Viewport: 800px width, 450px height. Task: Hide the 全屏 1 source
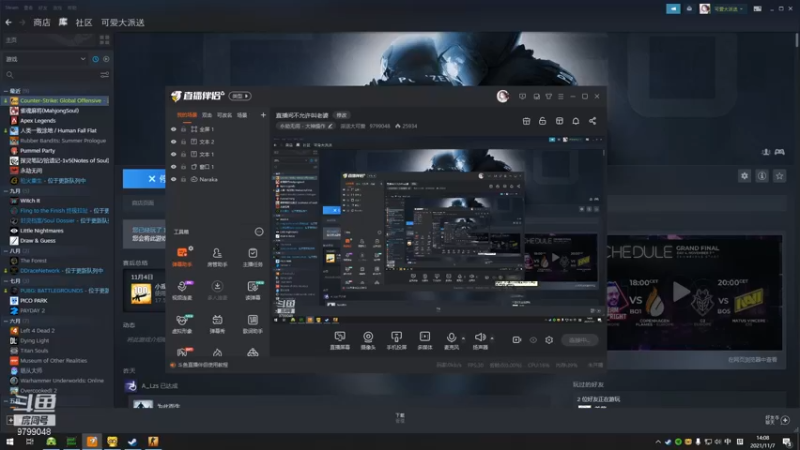click(173, 130)
